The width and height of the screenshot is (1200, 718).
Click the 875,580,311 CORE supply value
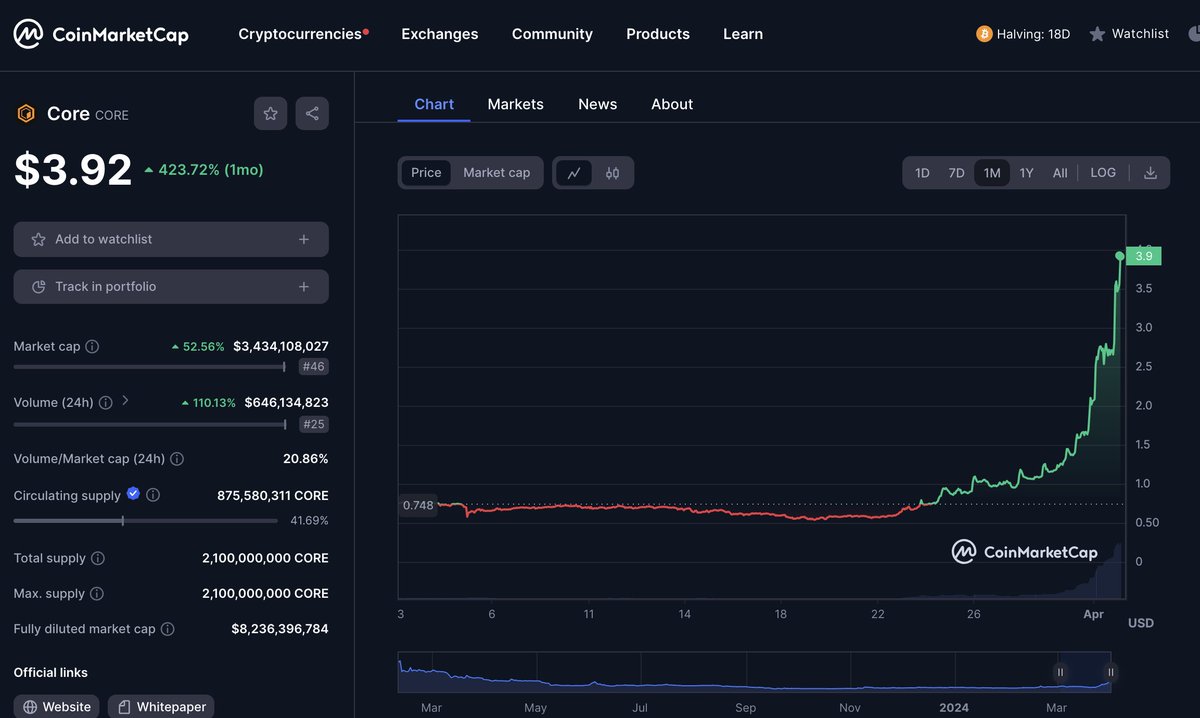(x=273, y=495)
